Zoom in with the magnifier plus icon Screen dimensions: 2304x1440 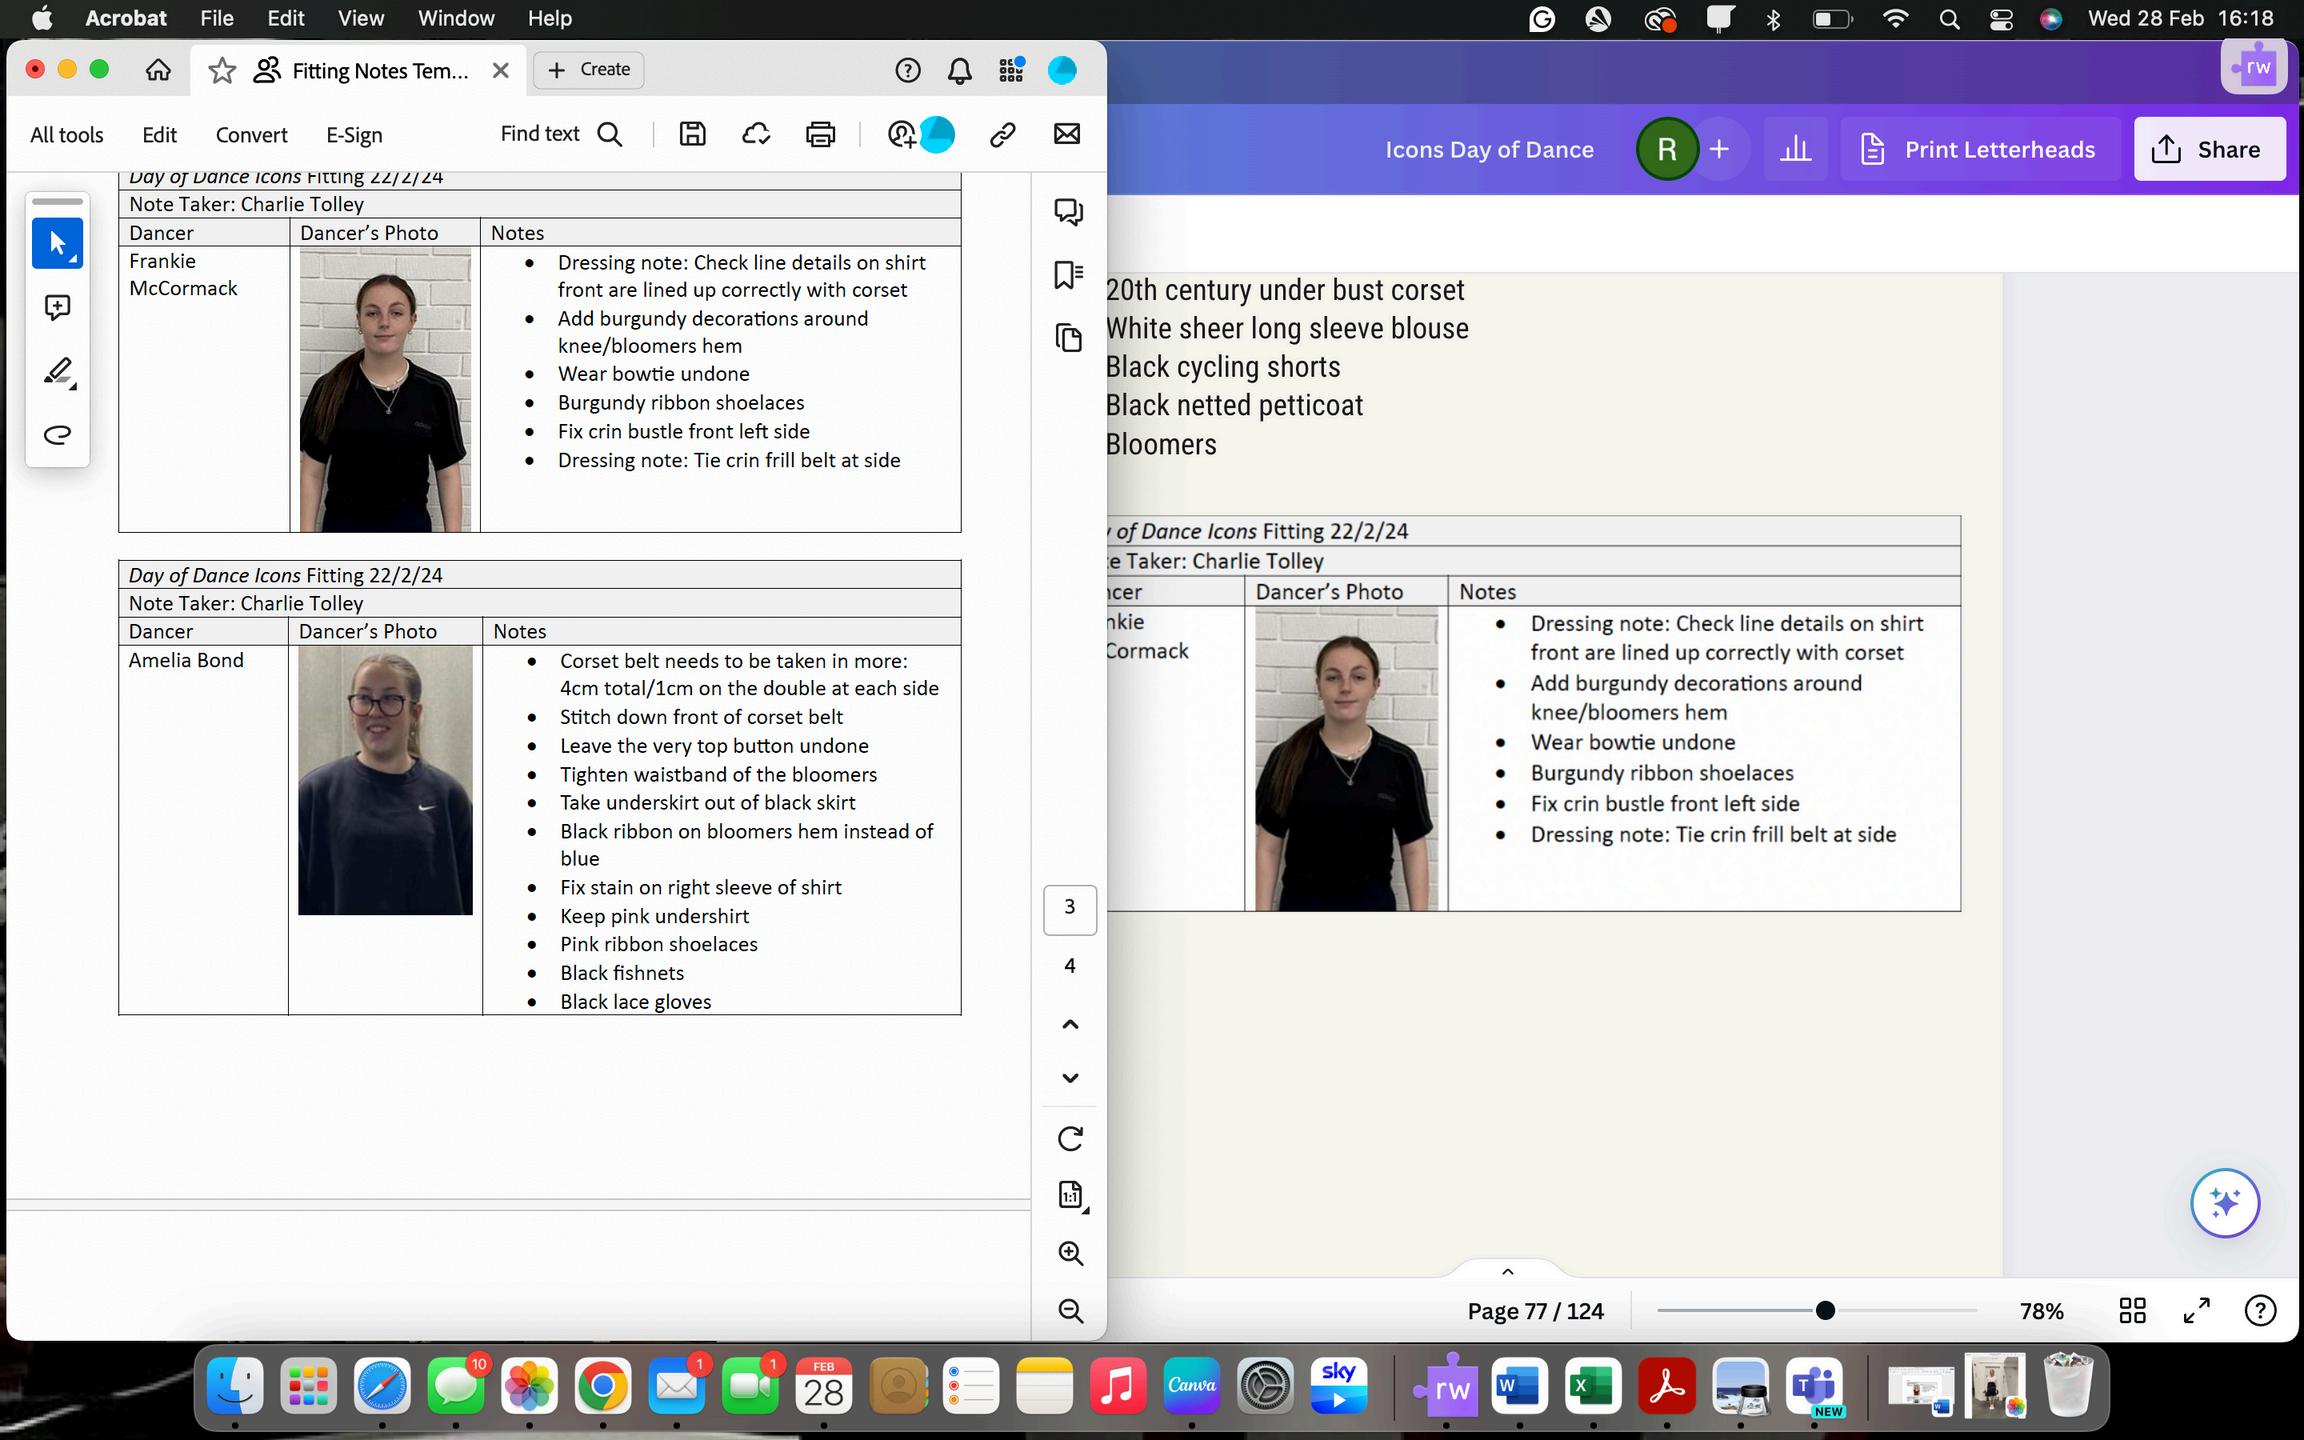click(x=1070, y=1253)
